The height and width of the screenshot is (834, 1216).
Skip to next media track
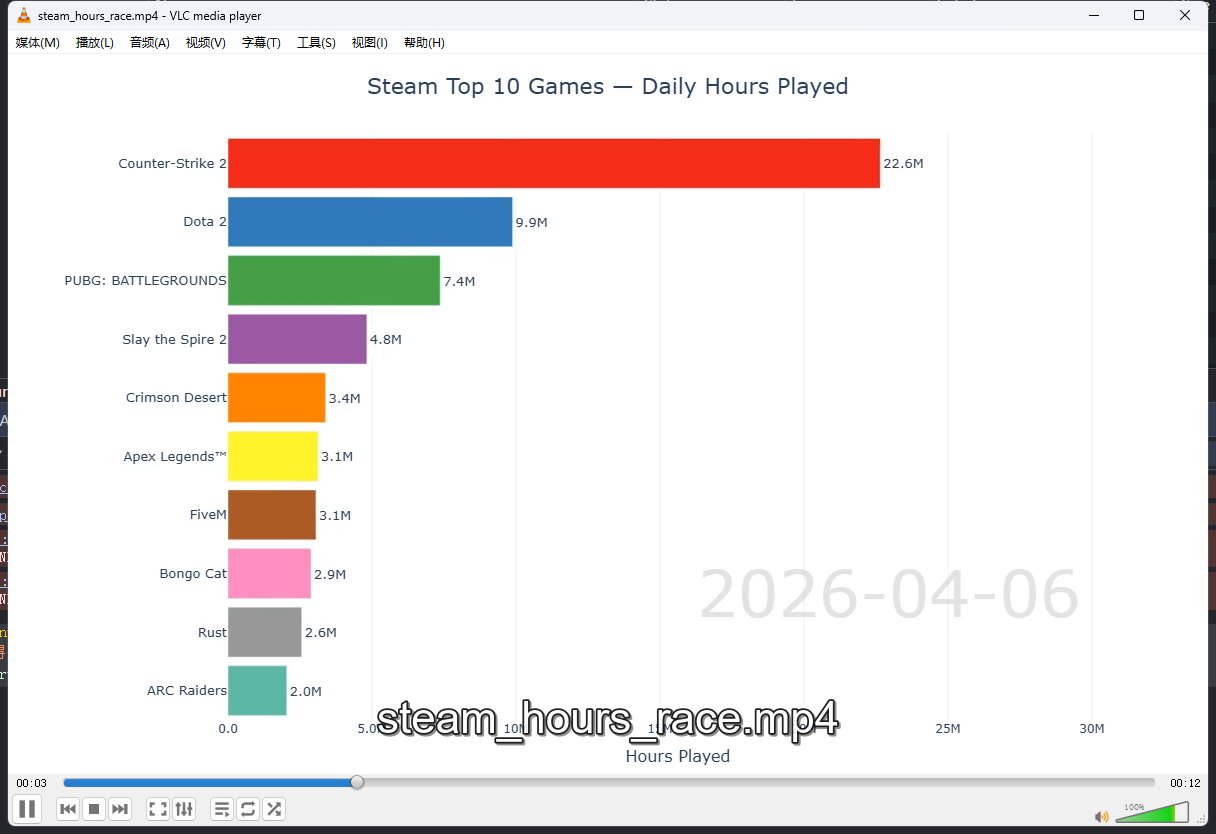point(120,809)
